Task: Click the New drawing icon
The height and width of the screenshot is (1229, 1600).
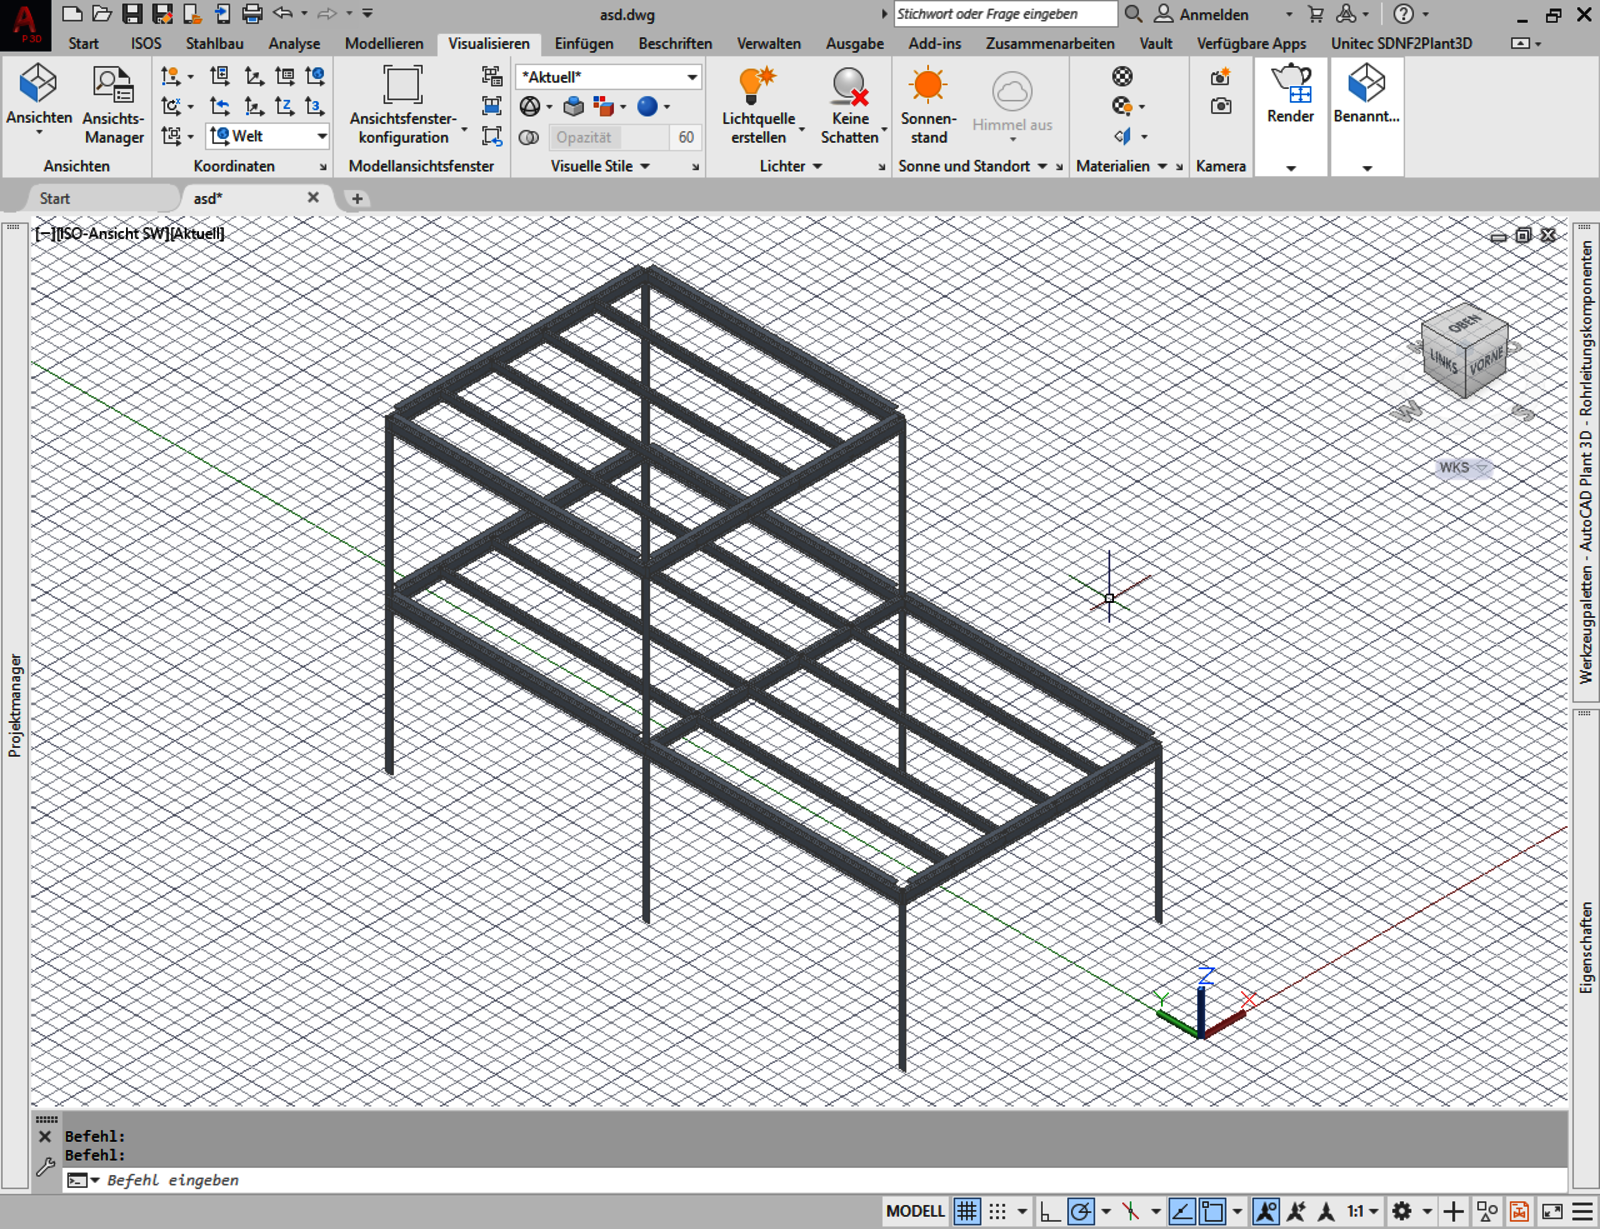Action: click(72, 14)
